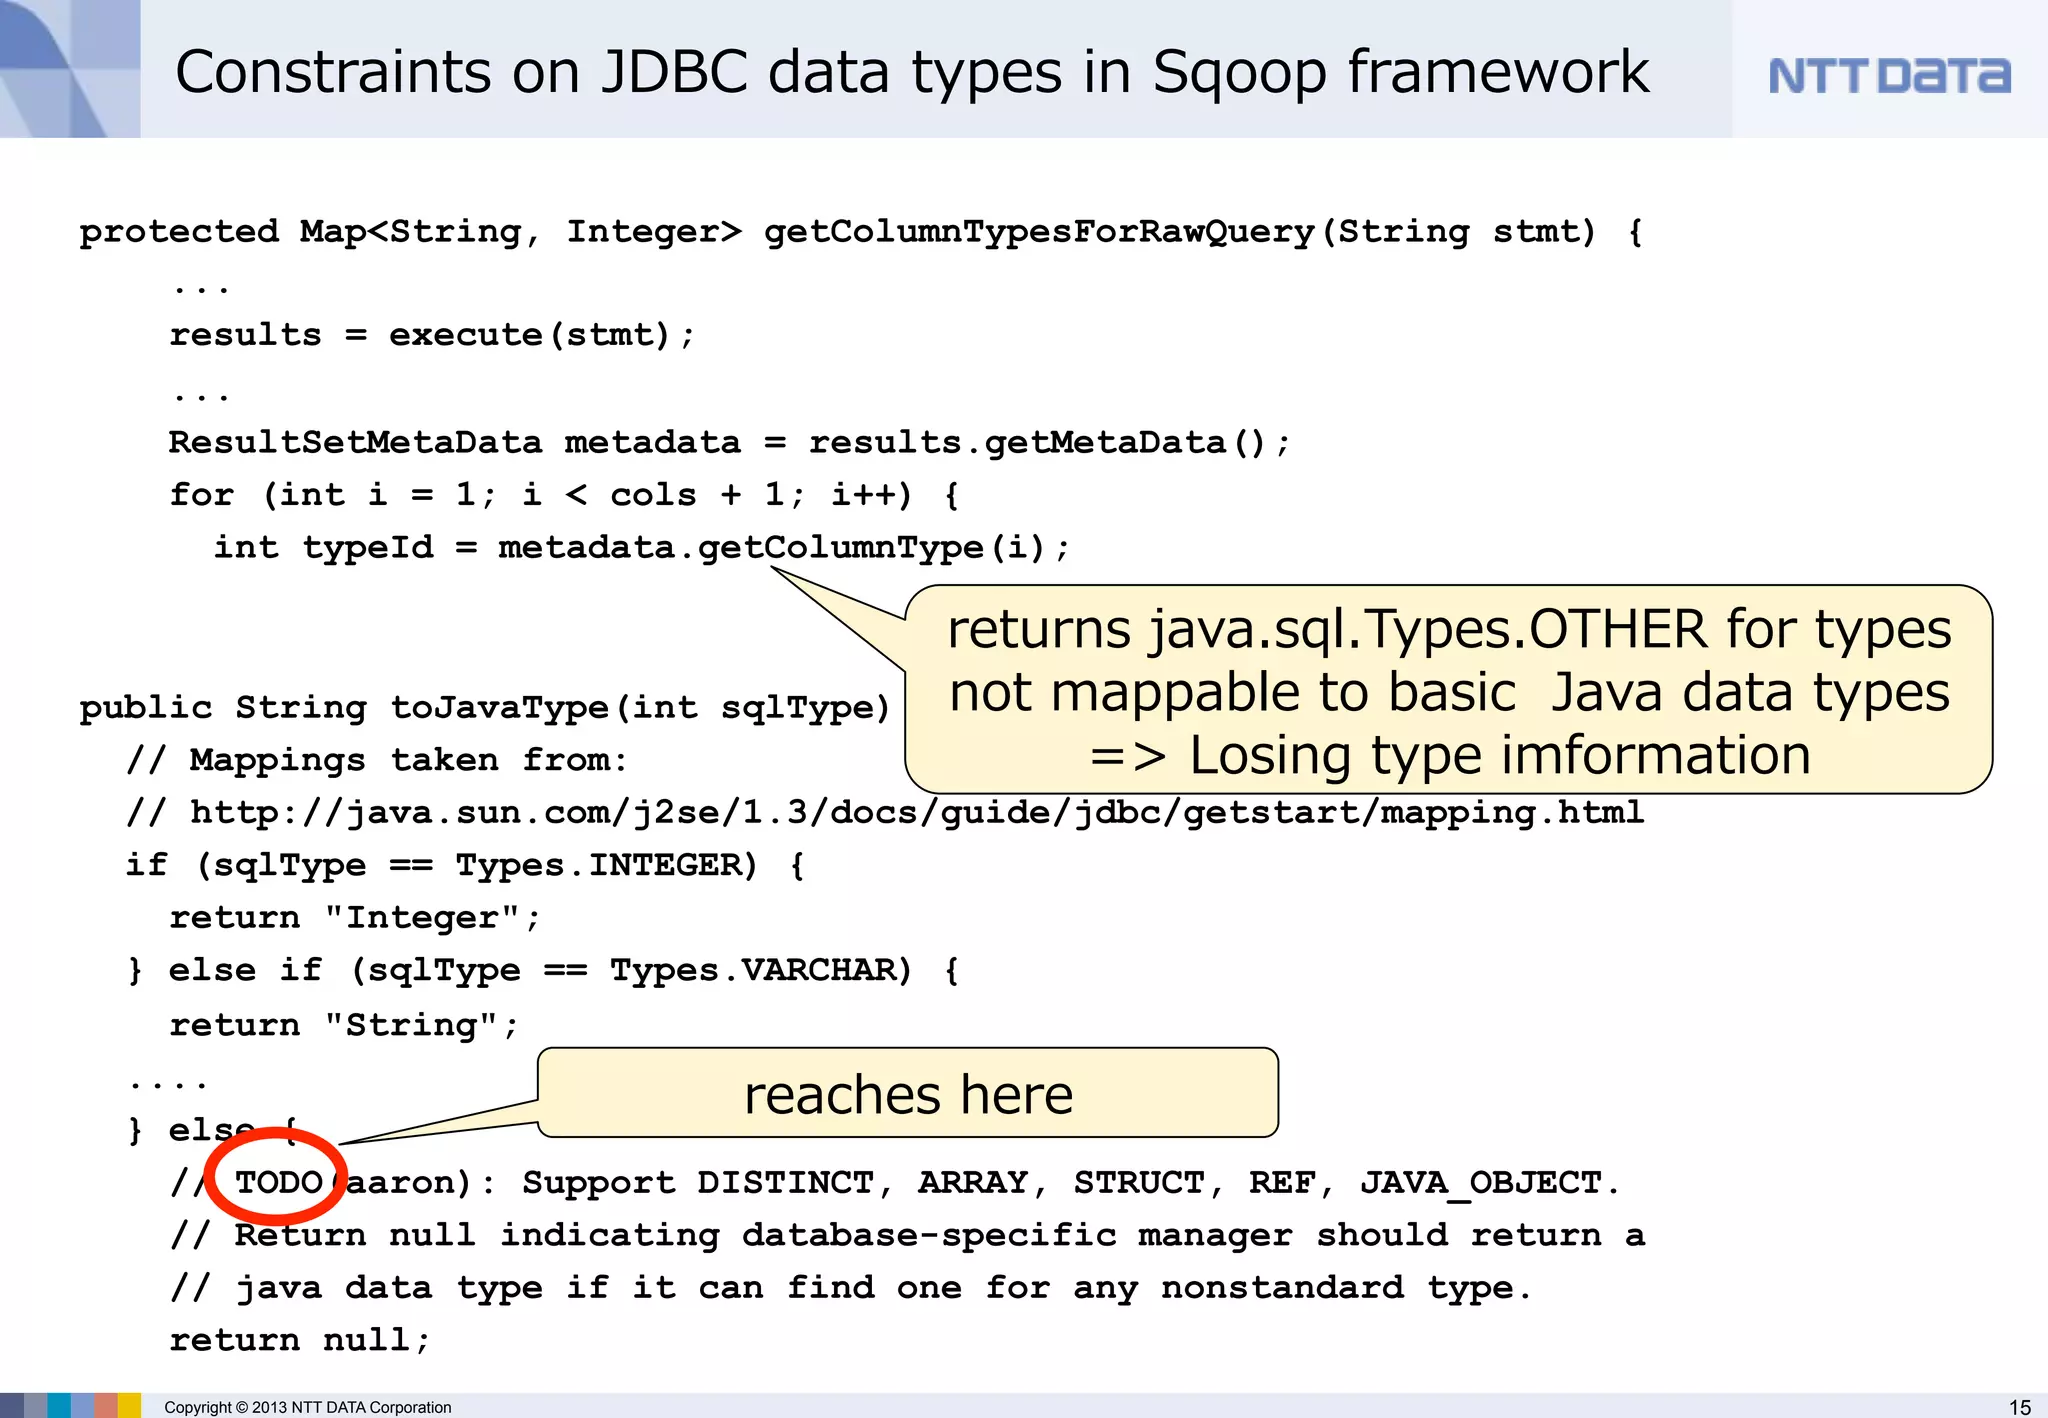Click the line 'return null;'
2048x1418 pixels.
point(300,1340)
